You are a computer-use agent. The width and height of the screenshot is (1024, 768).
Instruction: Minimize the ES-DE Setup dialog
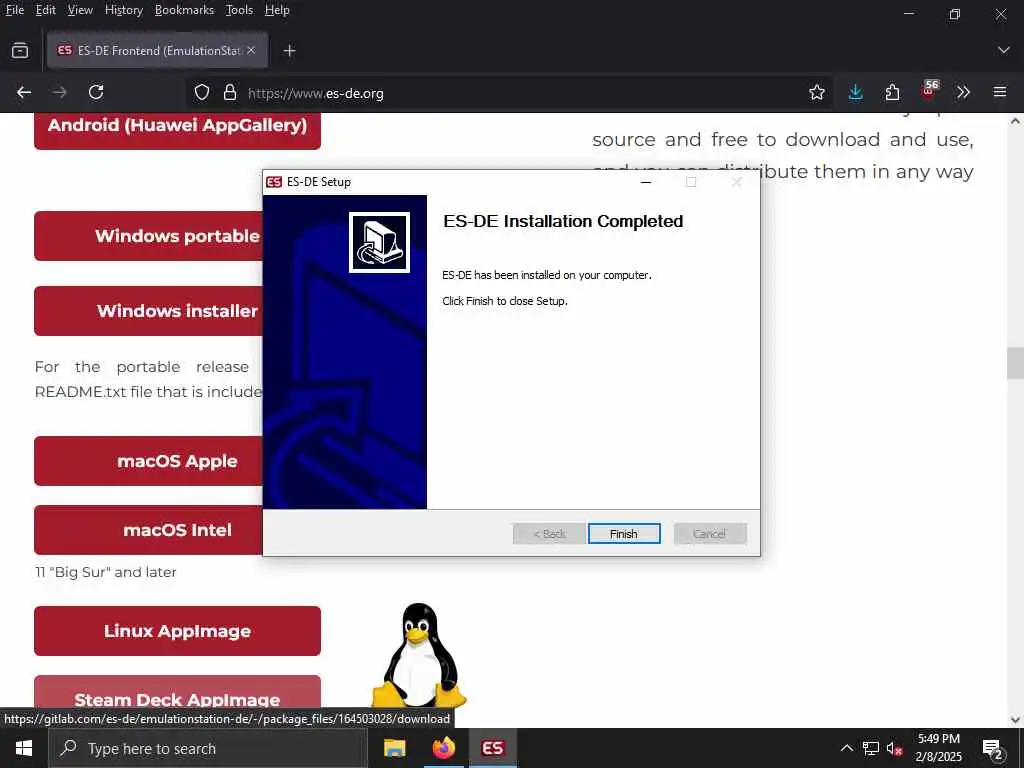point(646,182)
